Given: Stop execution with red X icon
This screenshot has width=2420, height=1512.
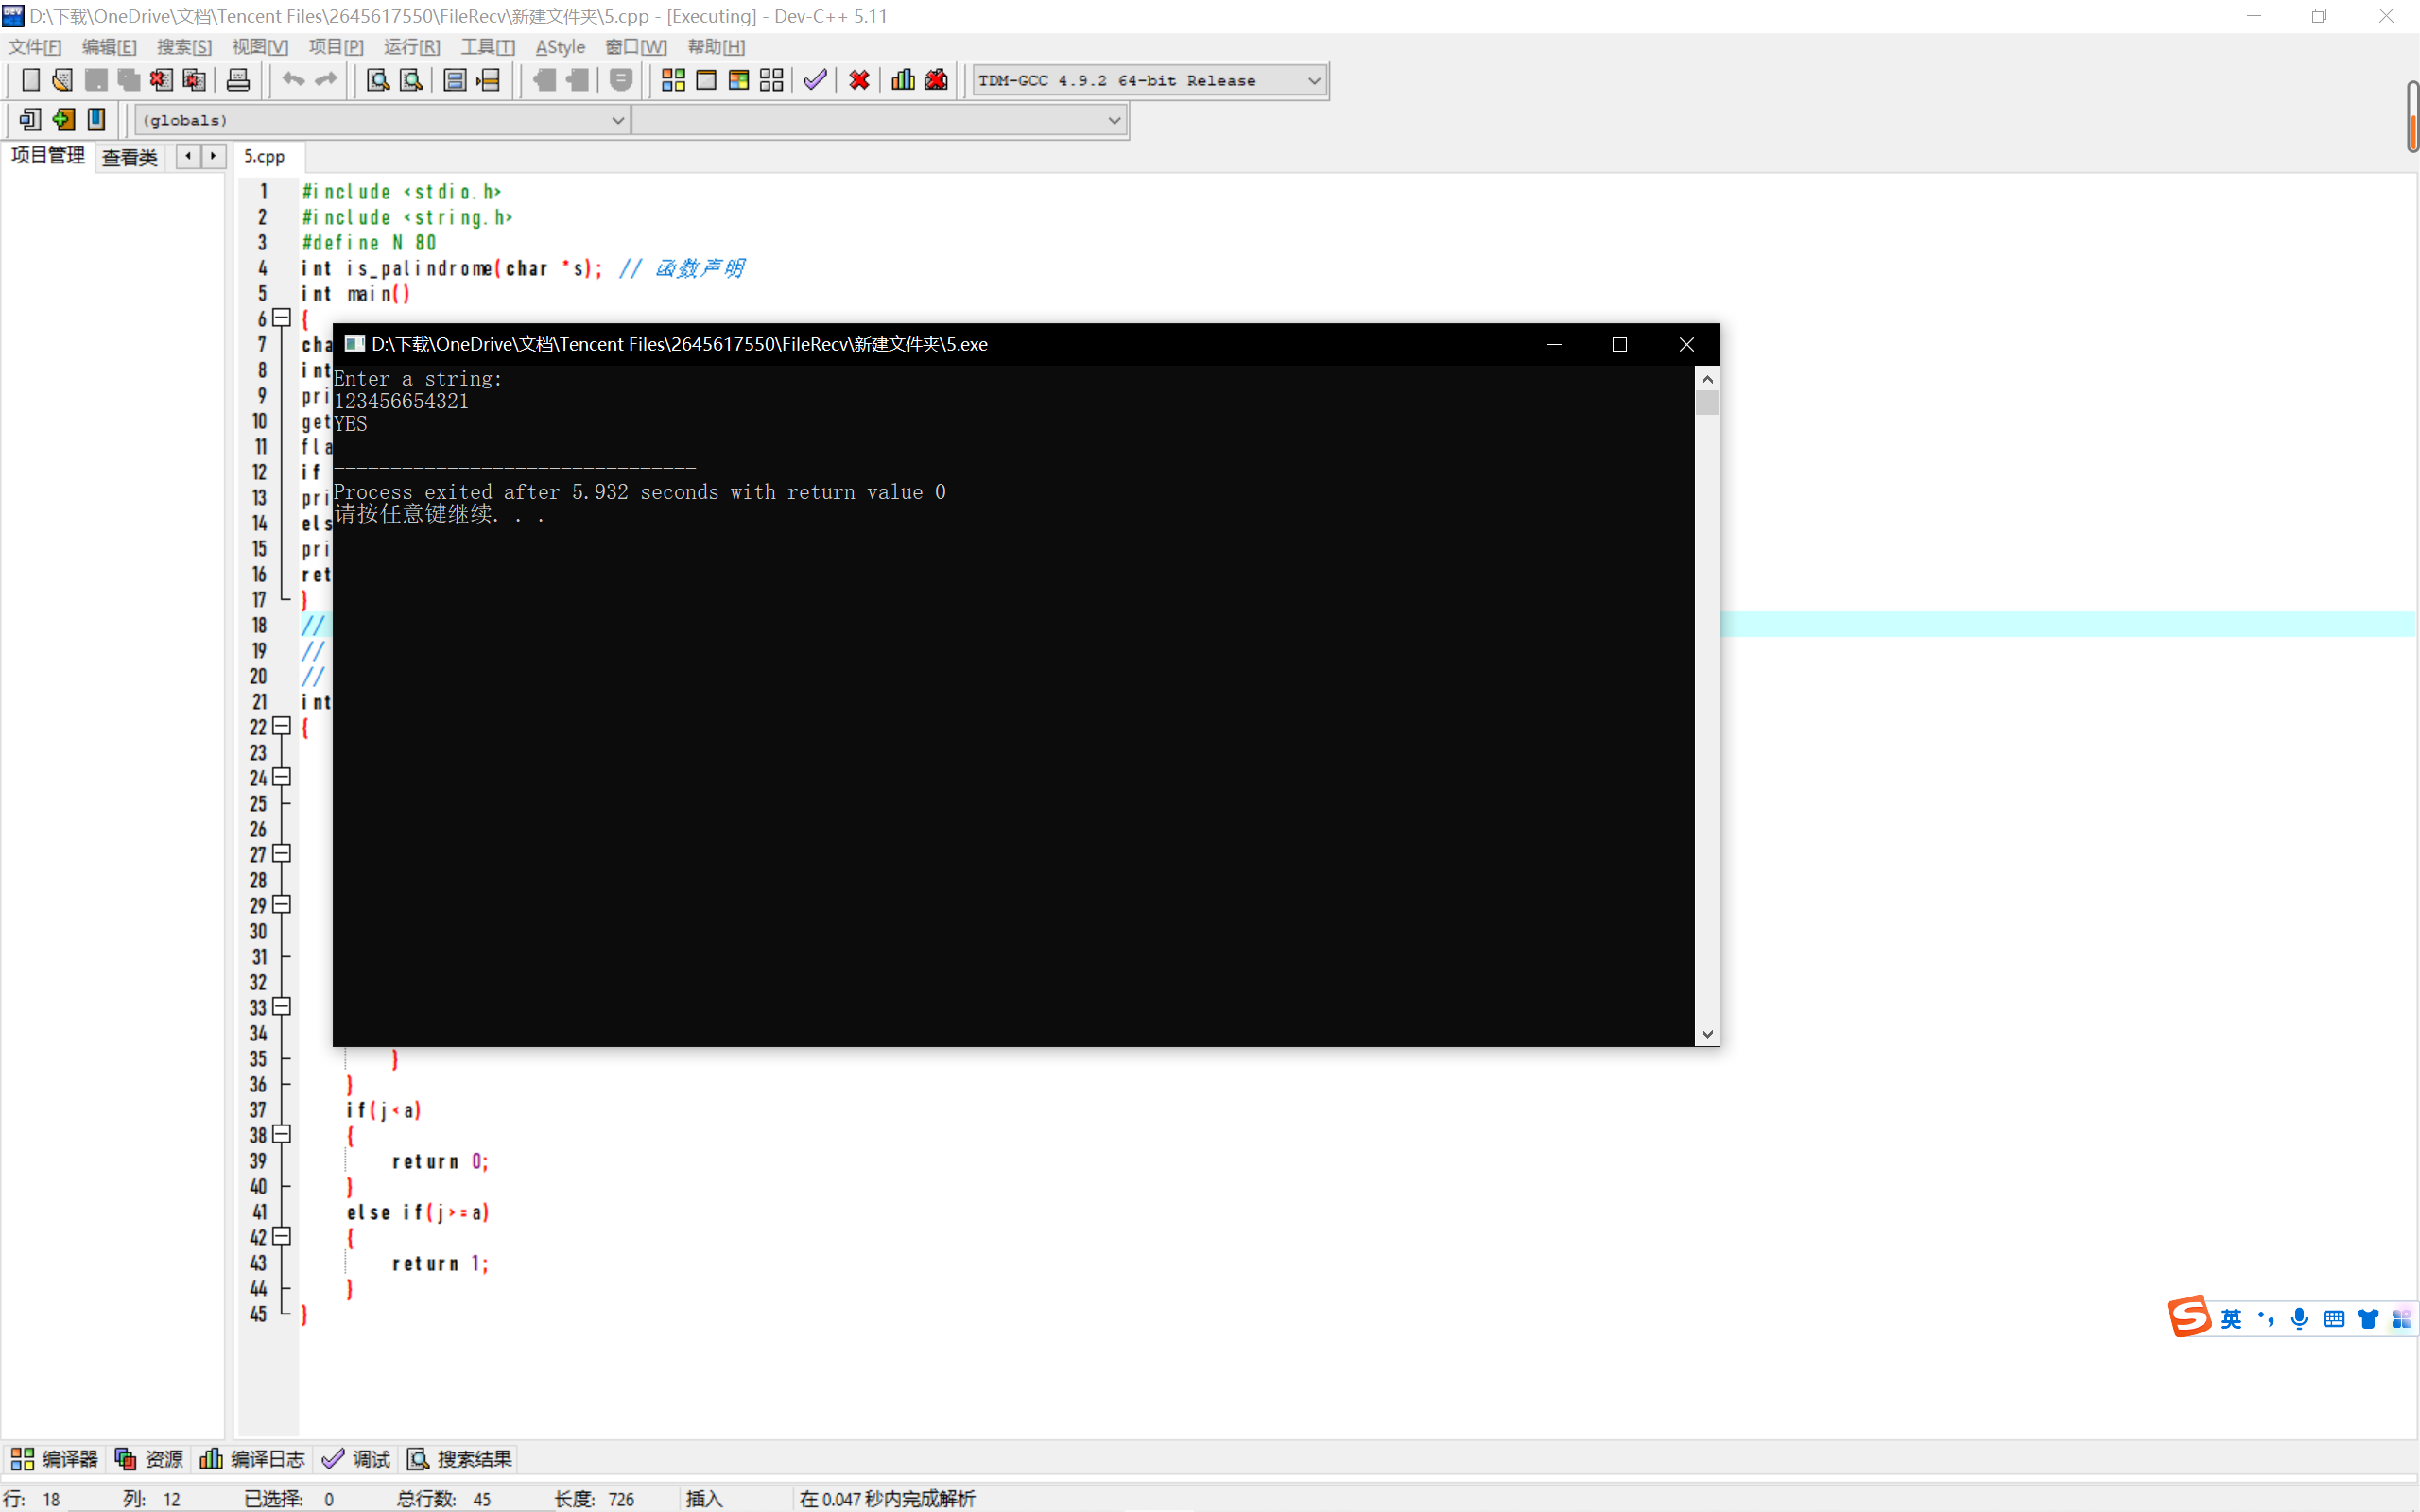Looking at the screenshot, I should (859, 80).
